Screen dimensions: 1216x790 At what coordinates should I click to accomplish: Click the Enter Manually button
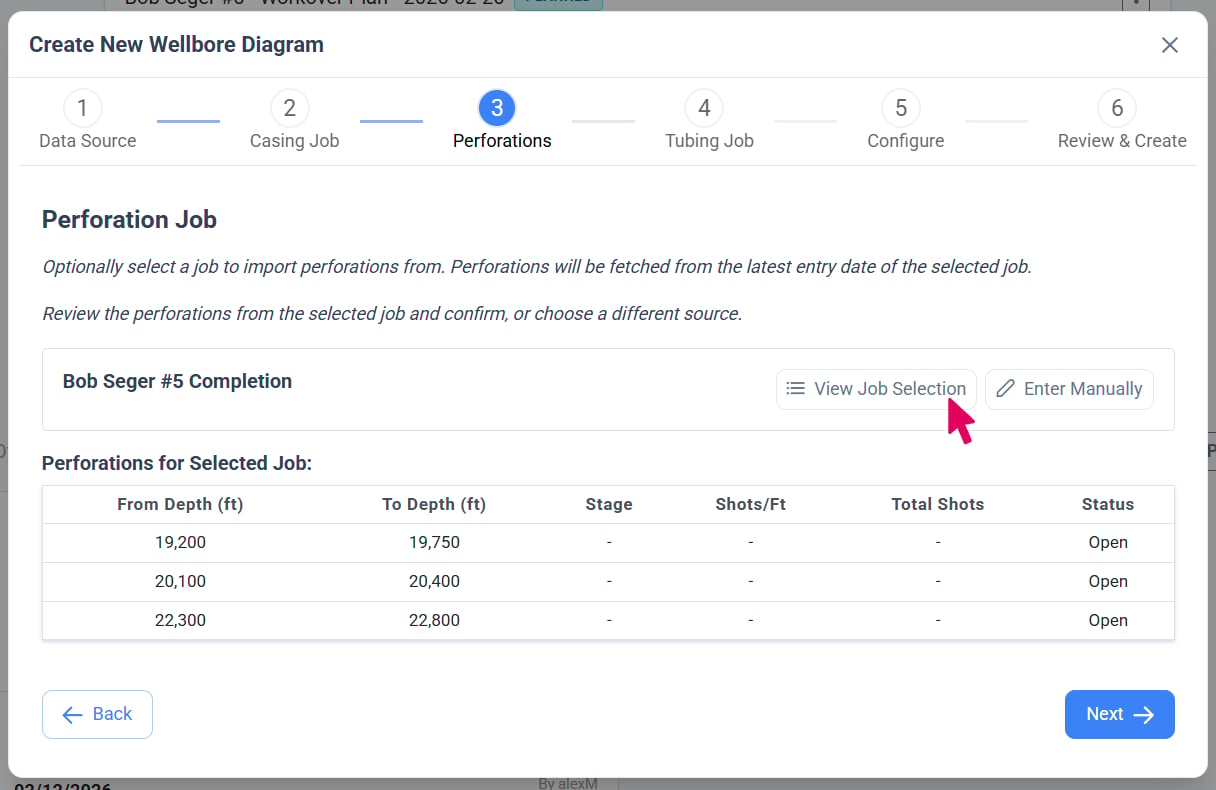(1069, 389)
